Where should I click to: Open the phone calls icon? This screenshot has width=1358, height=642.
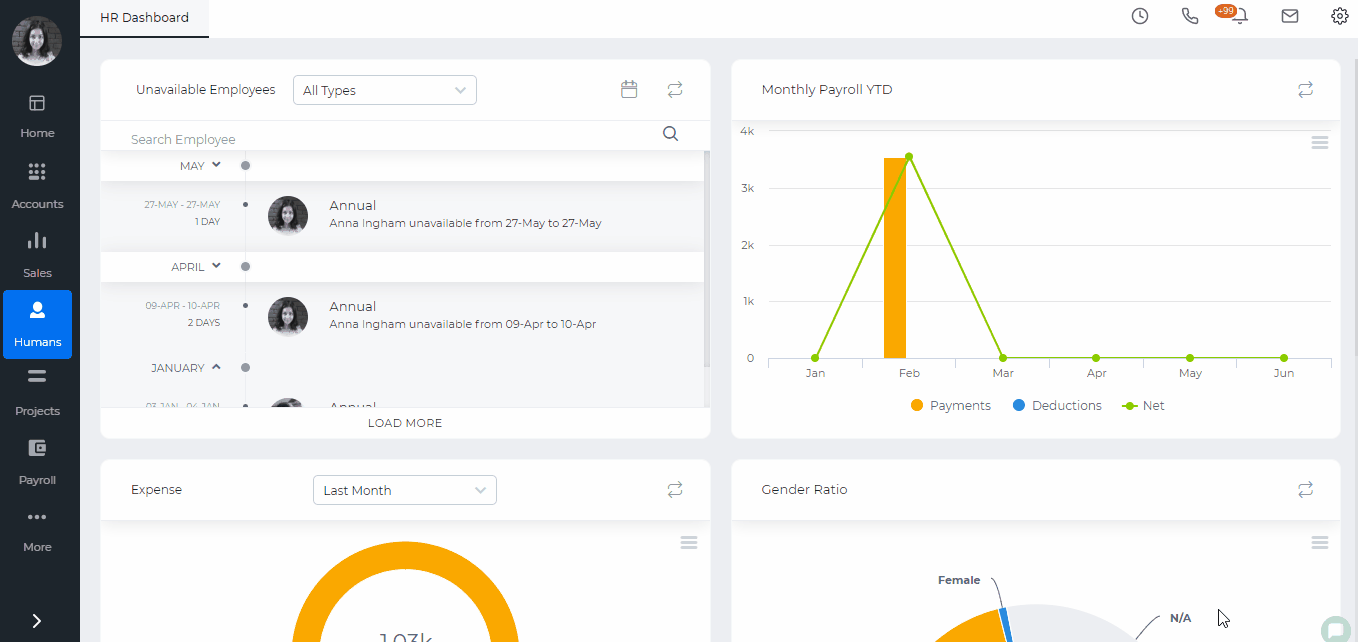1190,16
